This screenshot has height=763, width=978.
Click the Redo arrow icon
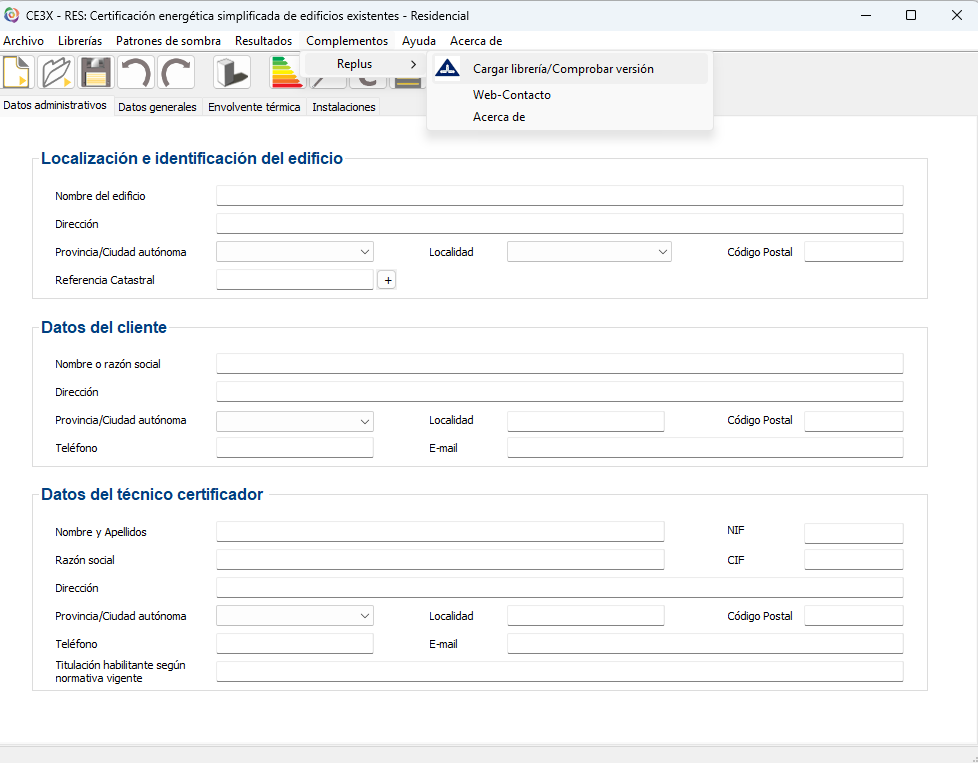[x=176, y=73]
